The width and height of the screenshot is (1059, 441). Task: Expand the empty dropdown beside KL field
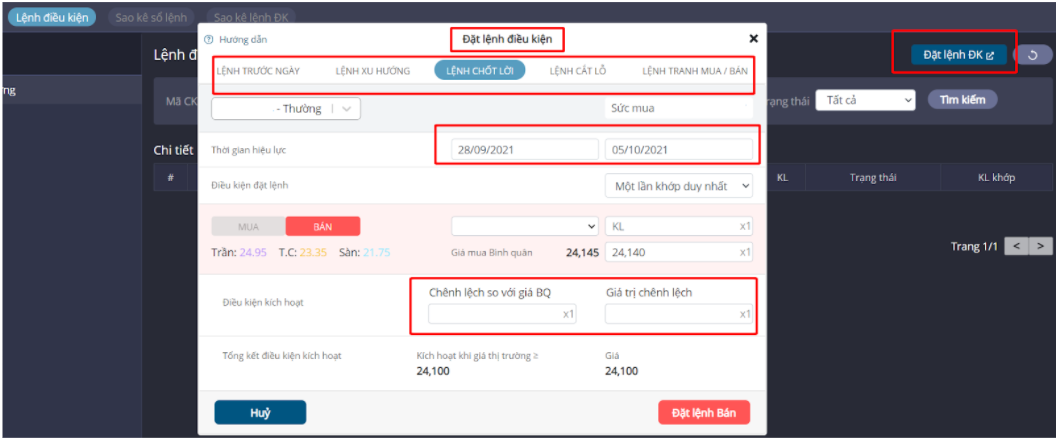coord(525,227)
